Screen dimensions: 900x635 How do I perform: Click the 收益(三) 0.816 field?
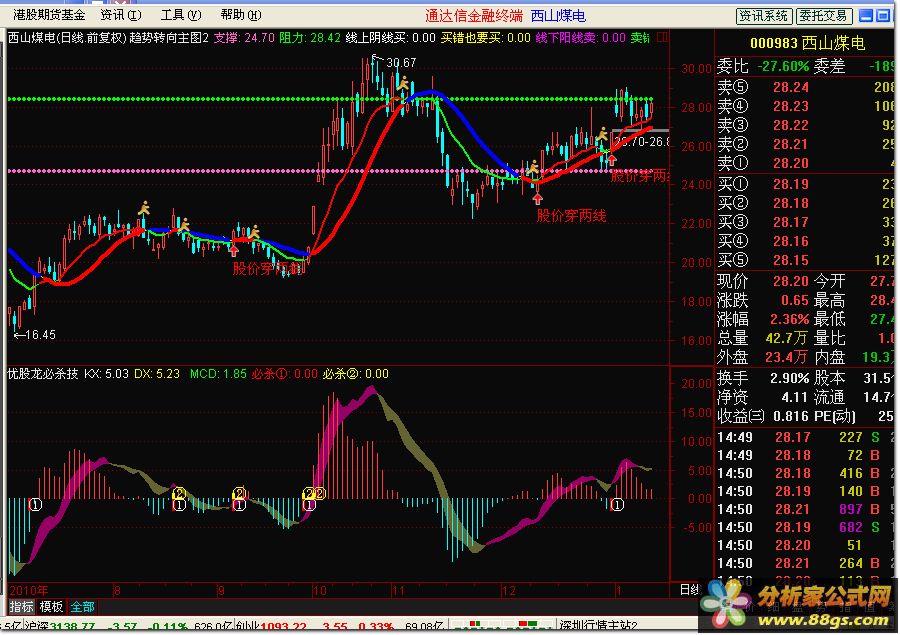[763, 416]
